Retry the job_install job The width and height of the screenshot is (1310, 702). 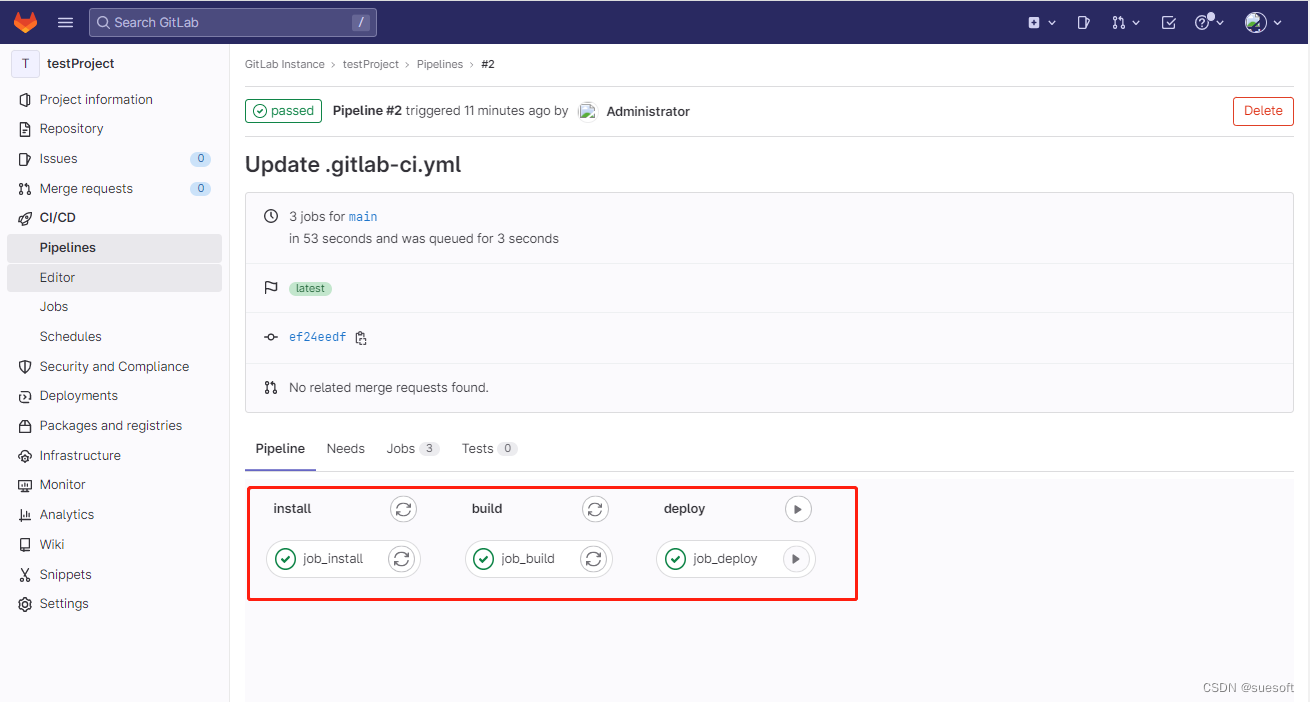coord(402,559)
